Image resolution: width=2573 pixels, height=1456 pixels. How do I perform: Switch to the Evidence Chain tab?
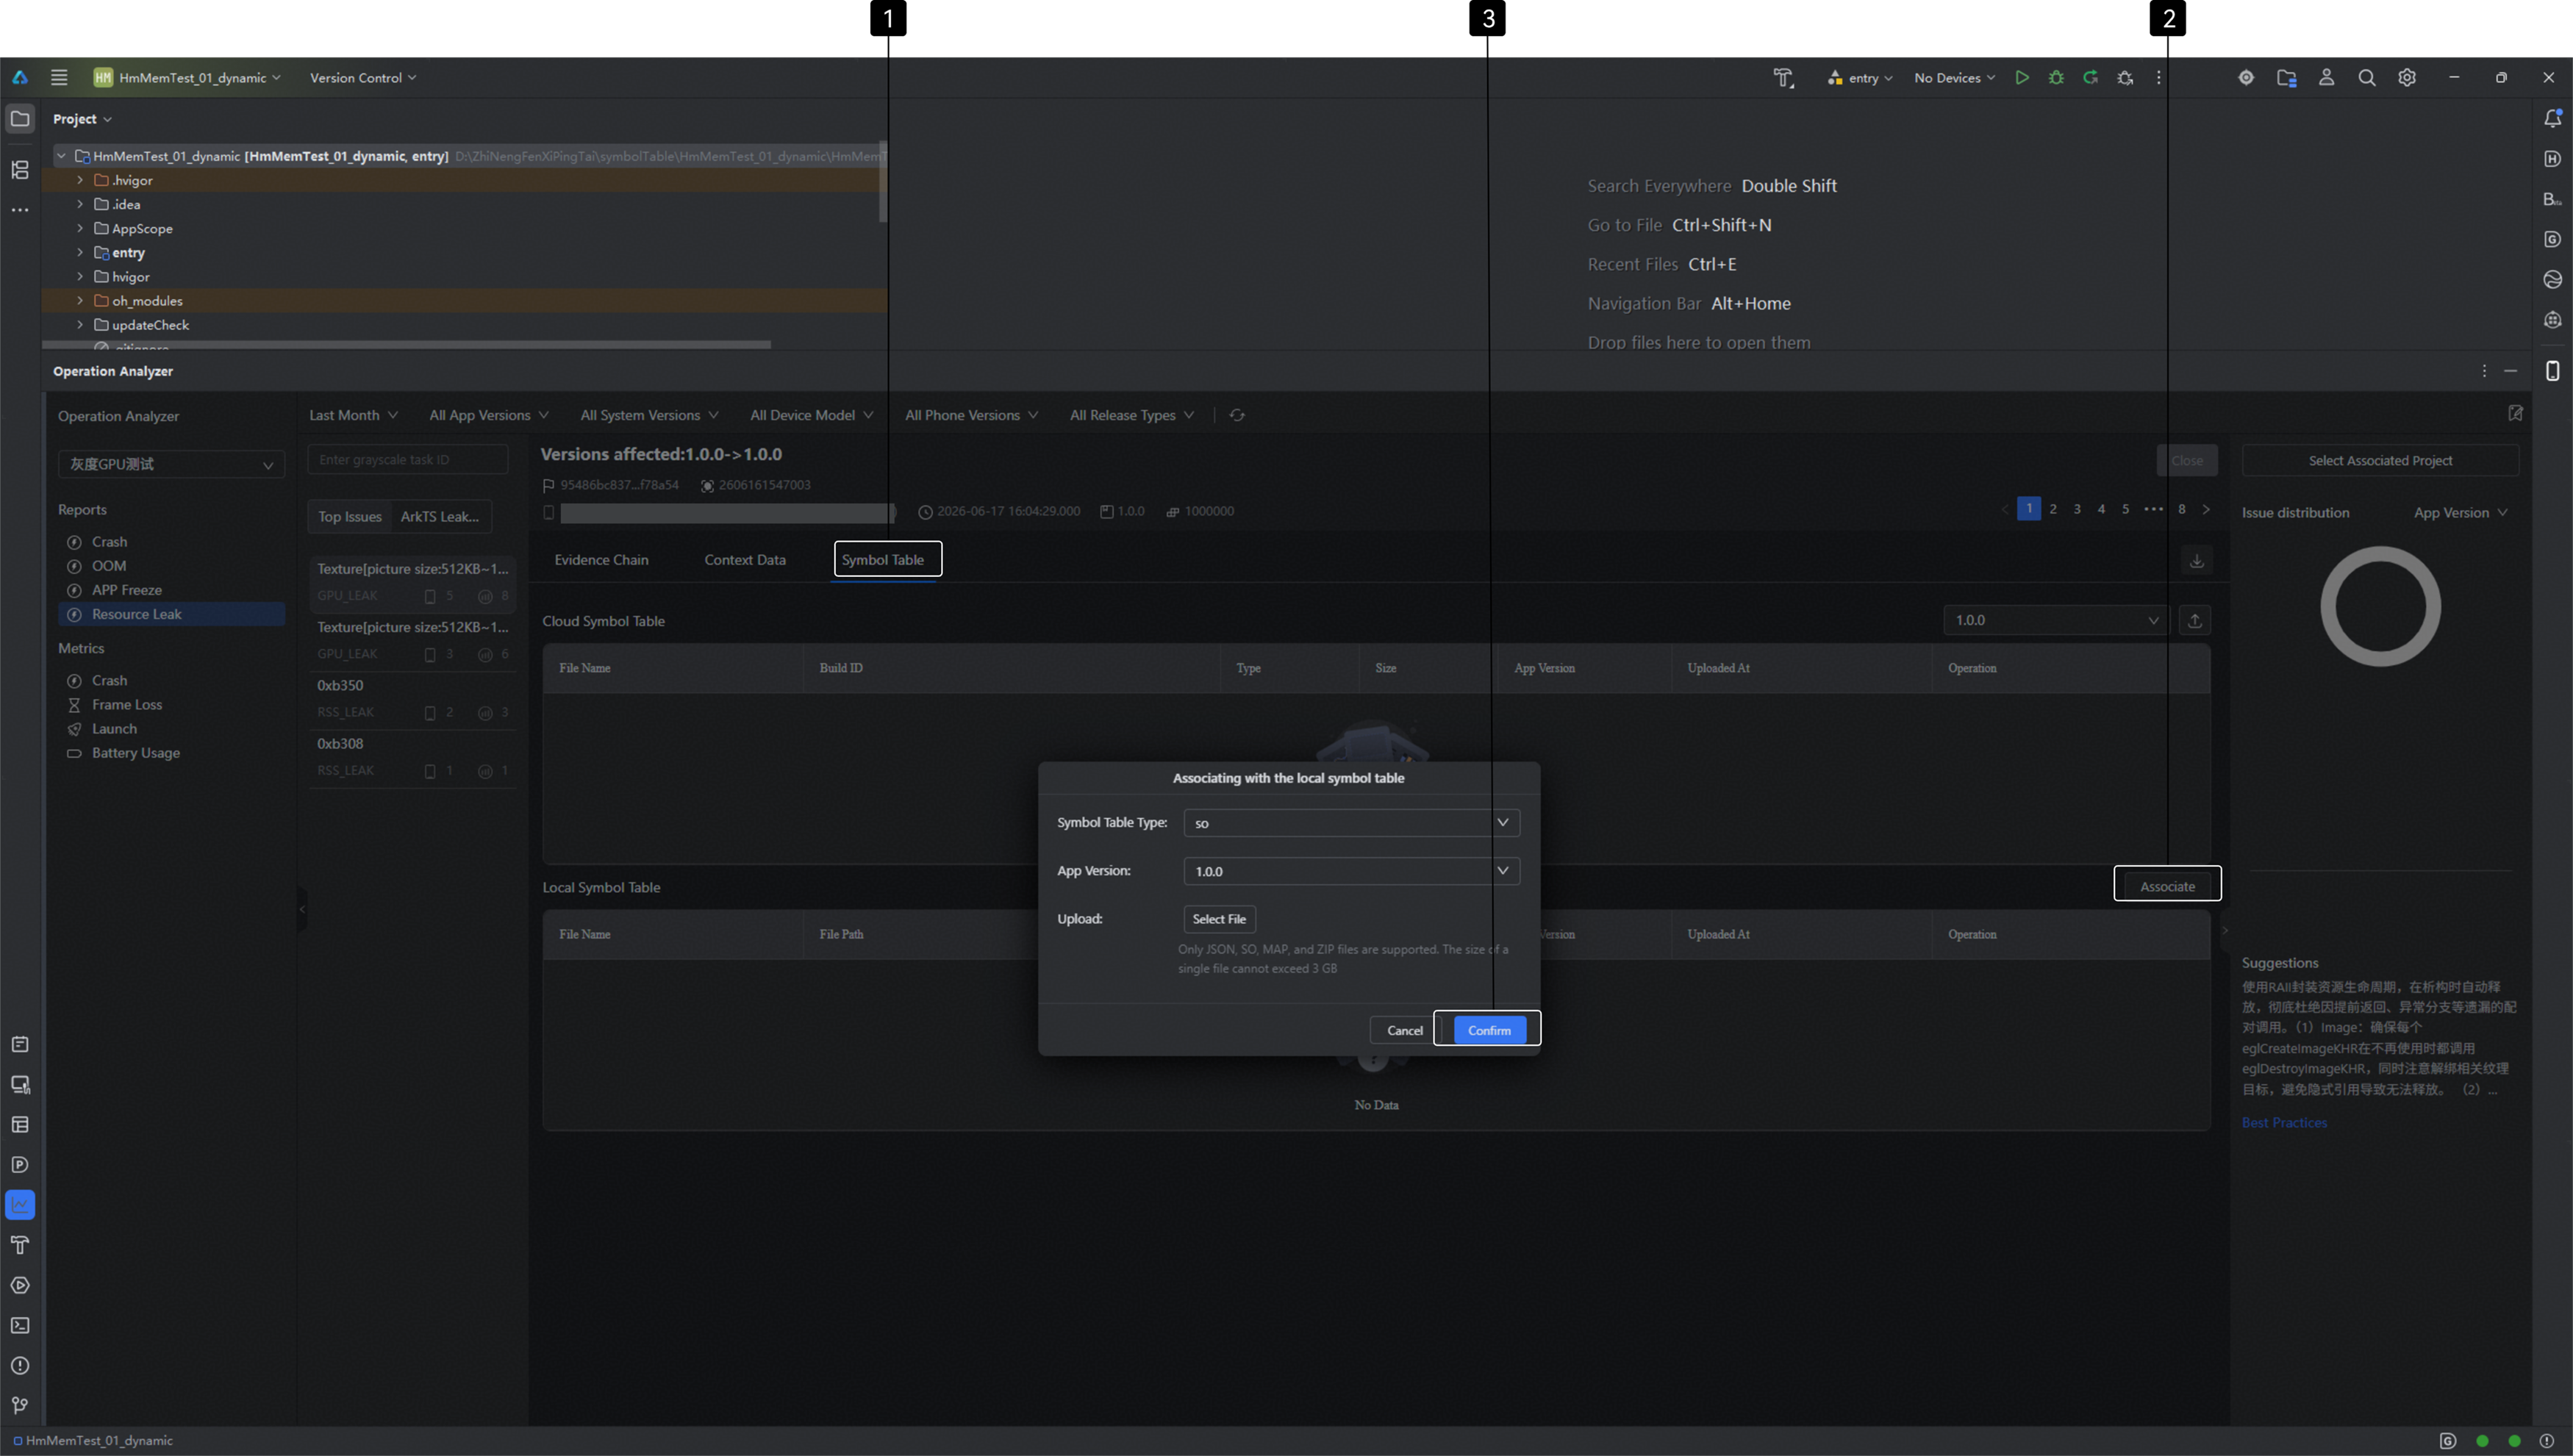click(x=601, y=560)
